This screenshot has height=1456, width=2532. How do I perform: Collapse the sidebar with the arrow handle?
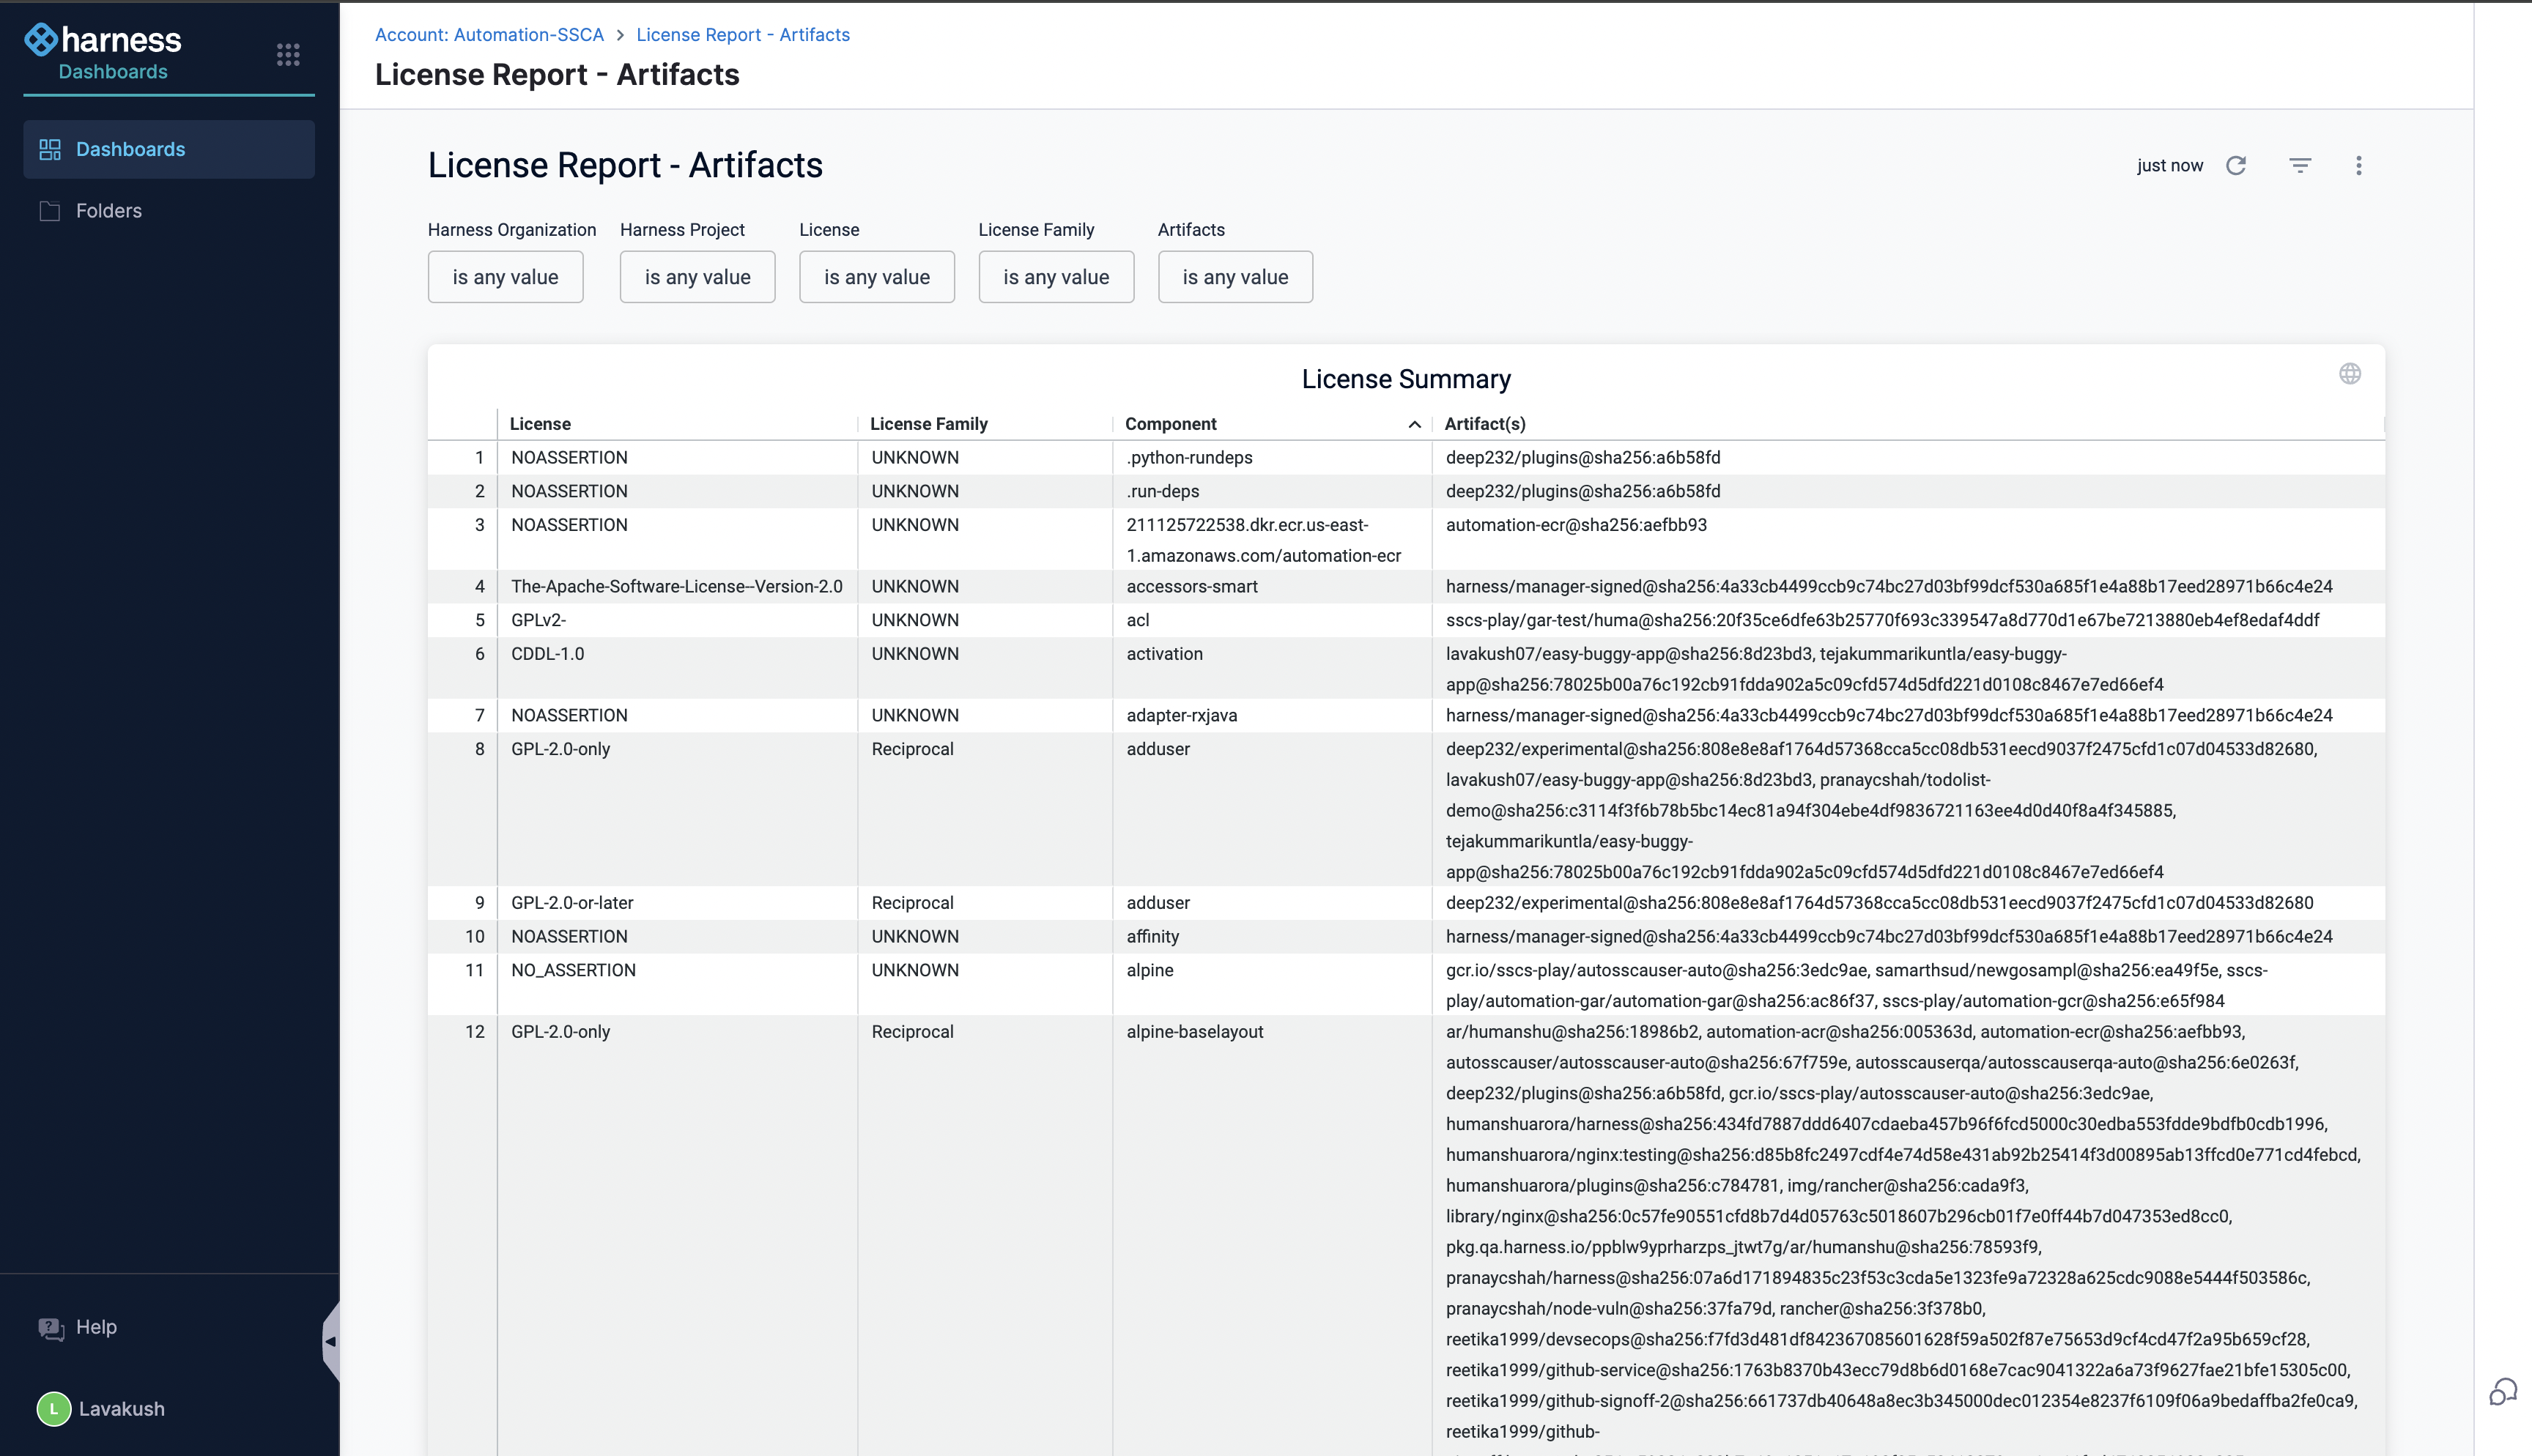pos(331,1341)
